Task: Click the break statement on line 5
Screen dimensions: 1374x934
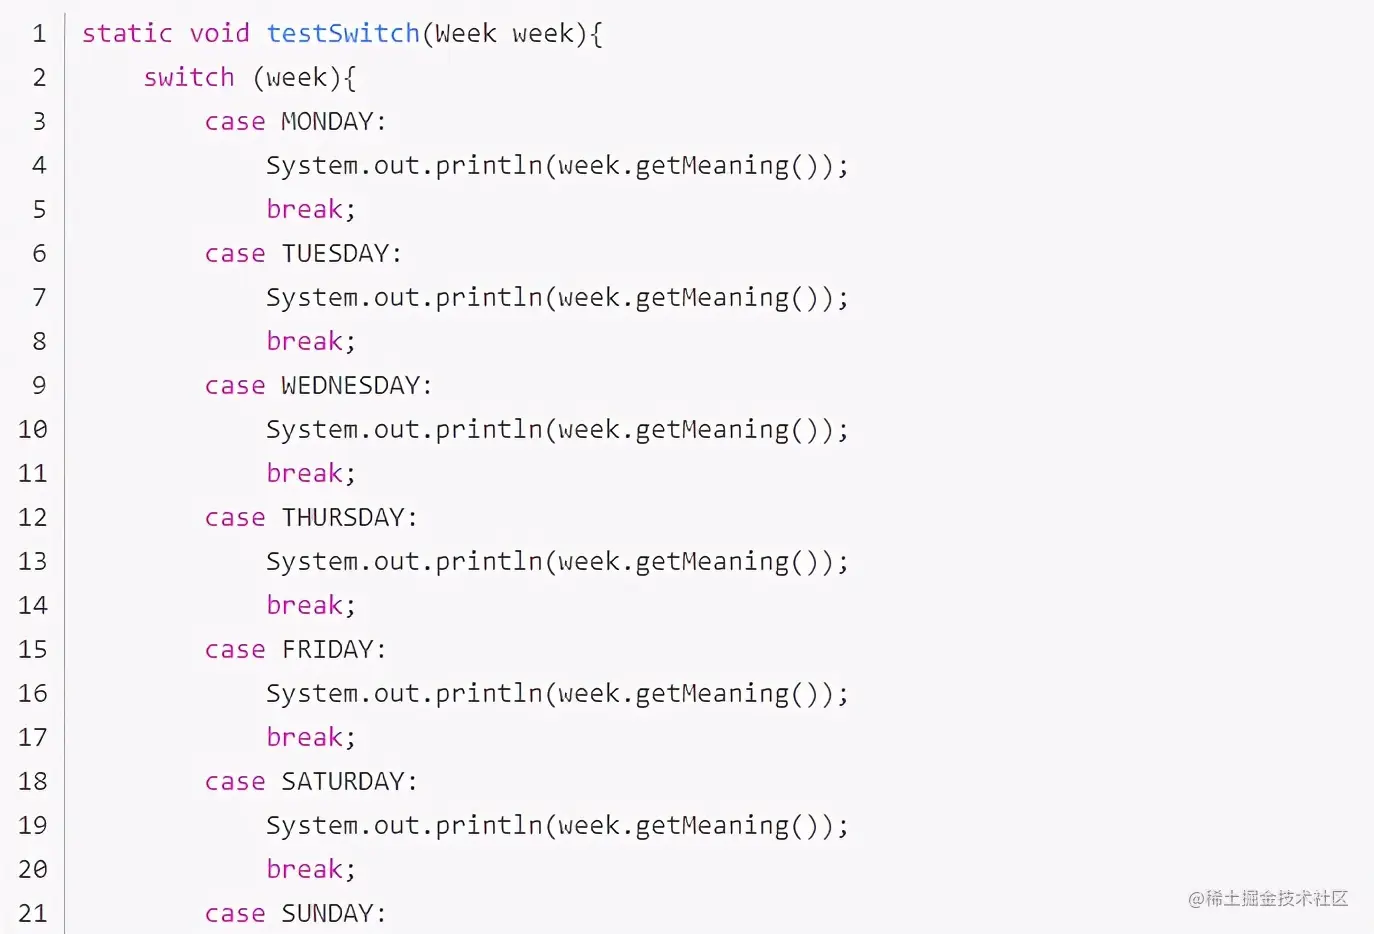Action: click(305, 210)
